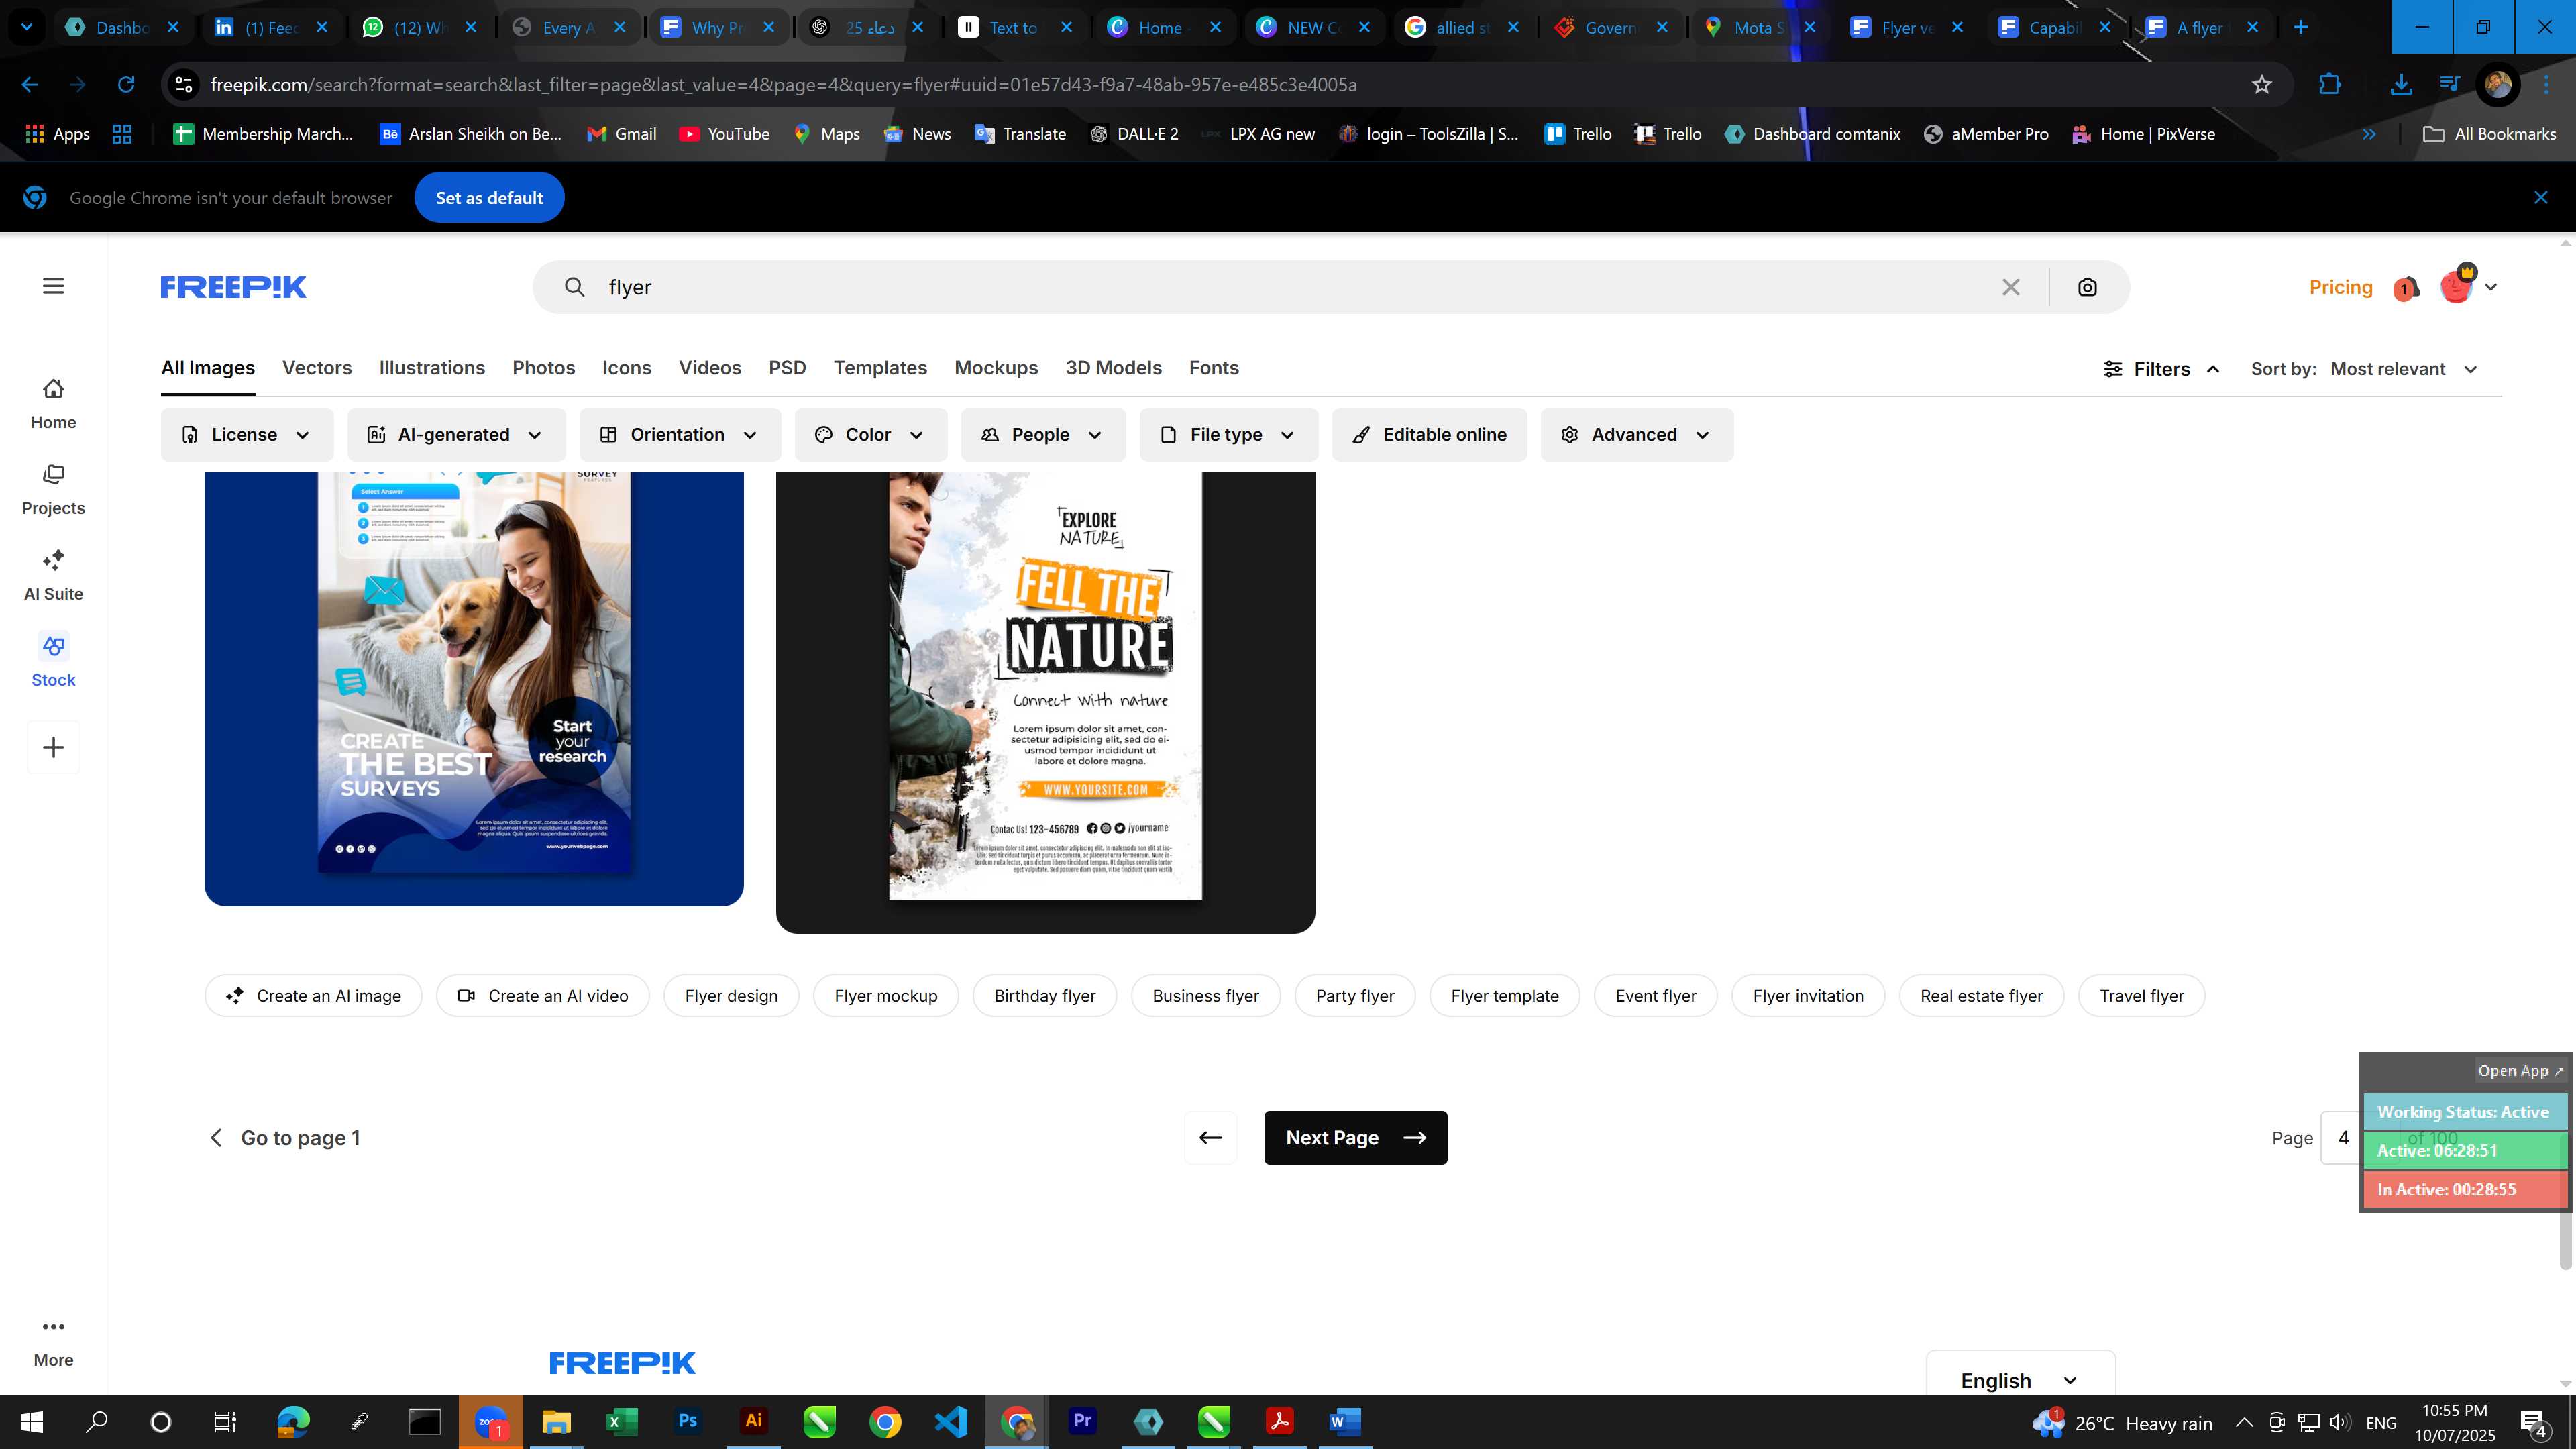
Task: Open Projects in sidebar
Action: (53, 490)
